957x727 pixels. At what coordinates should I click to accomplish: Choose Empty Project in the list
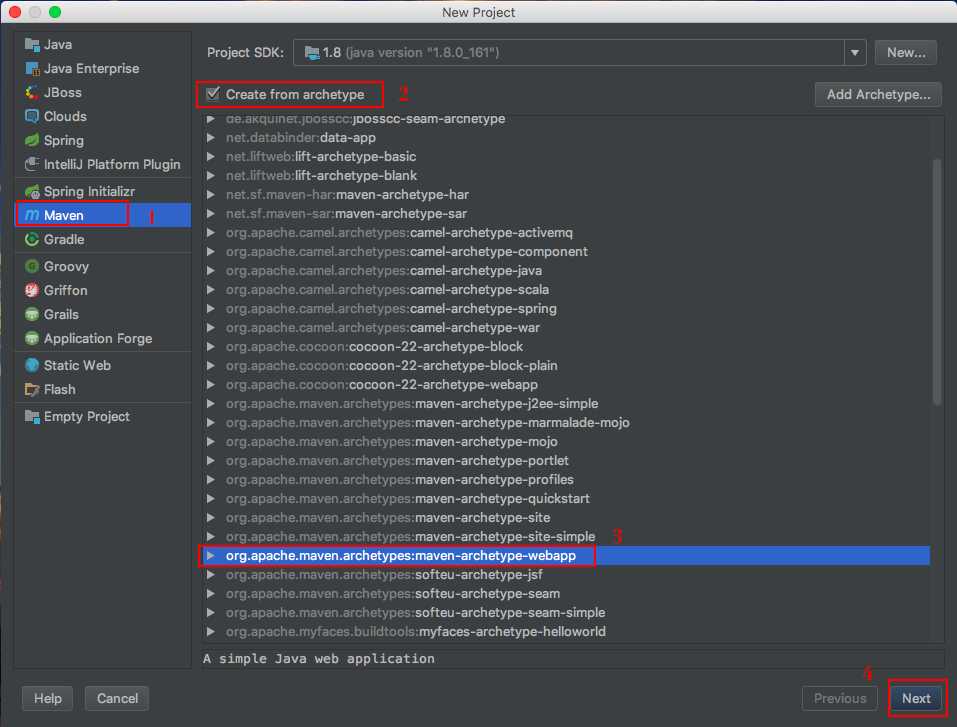point(86,417)
